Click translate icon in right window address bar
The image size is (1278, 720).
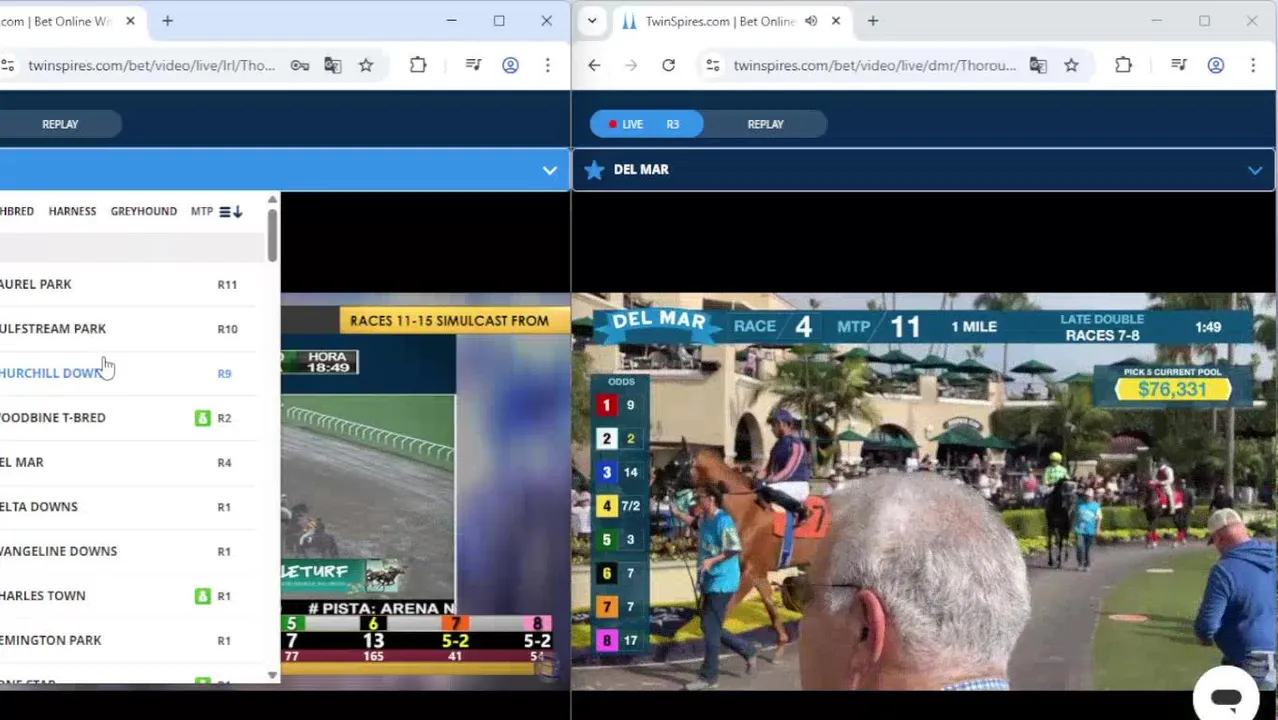[x=1038, y=65]
